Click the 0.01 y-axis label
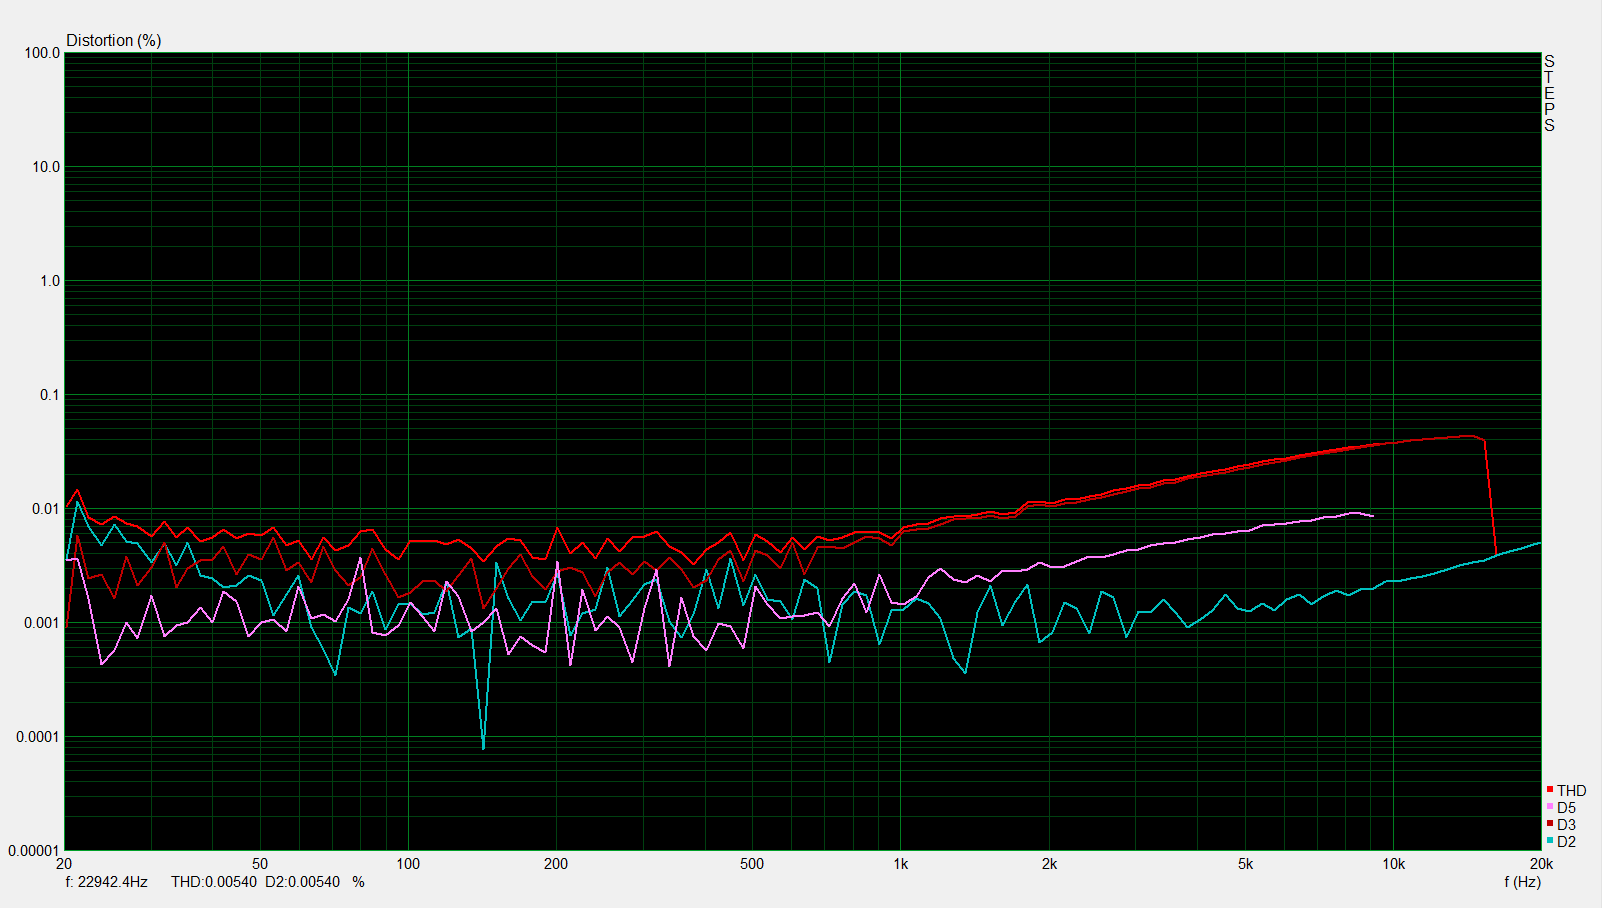The height and width of the screenshot is (908, 1603). pos(46,509)
